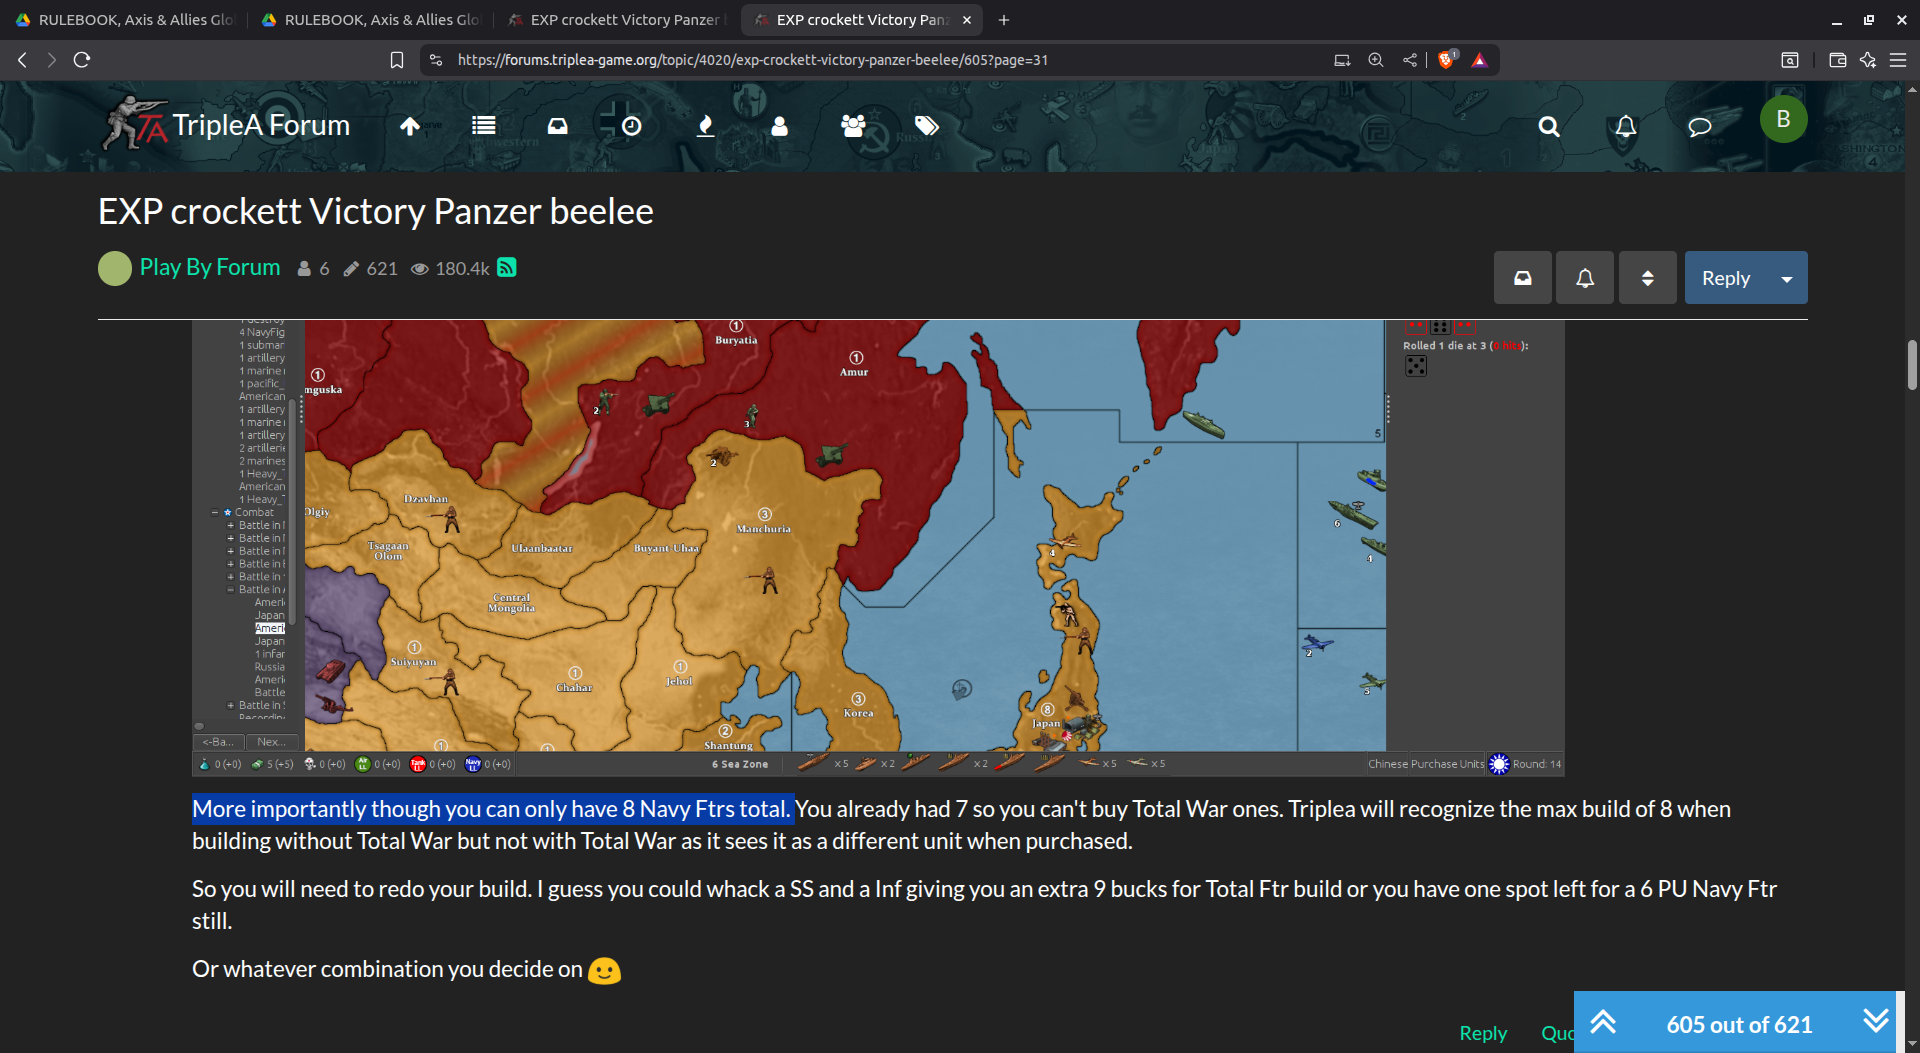Go to TripleA Forum home logo
Screen dimensions: 1920x1053
pyautogui.click(x=227, y=125)
